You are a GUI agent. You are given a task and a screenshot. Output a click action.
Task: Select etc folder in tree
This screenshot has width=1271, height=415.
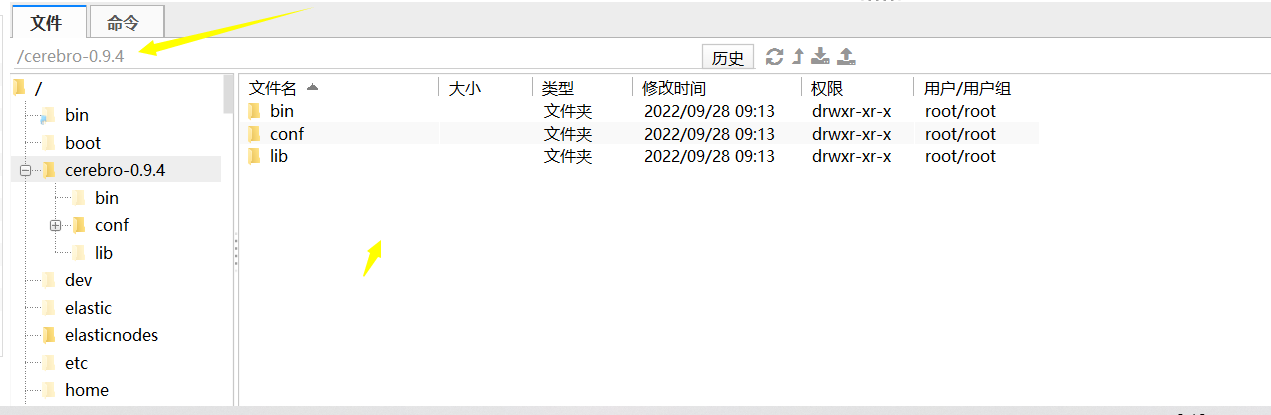click(76, 363)
